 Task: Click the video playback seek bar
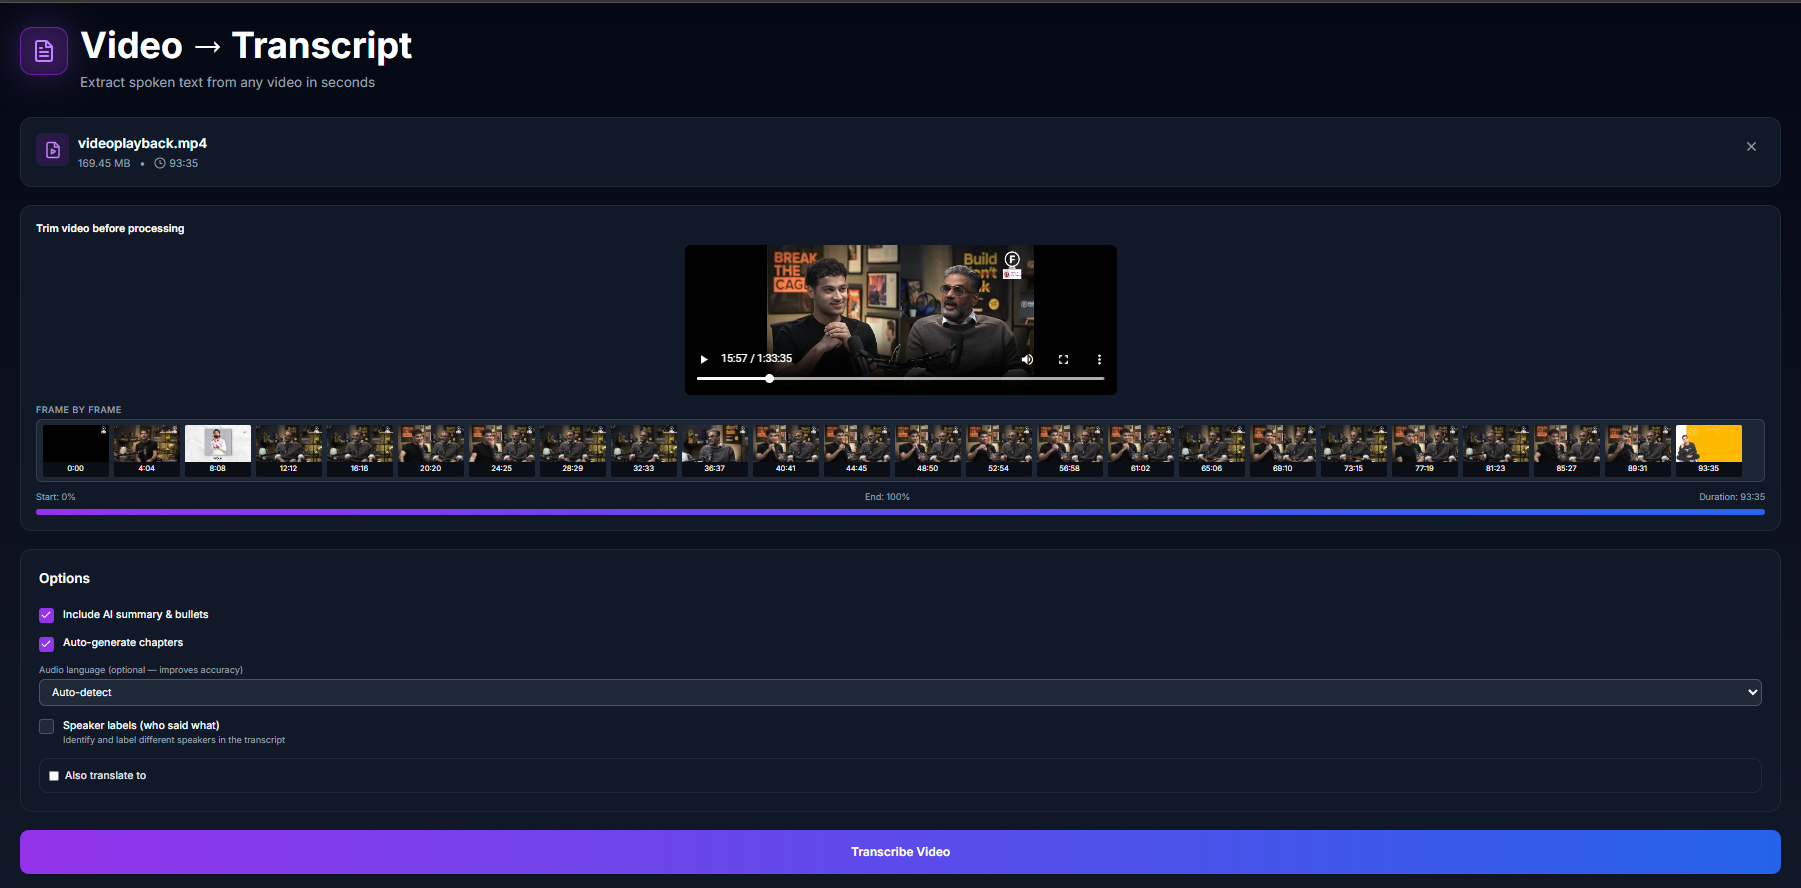(900, 379)
